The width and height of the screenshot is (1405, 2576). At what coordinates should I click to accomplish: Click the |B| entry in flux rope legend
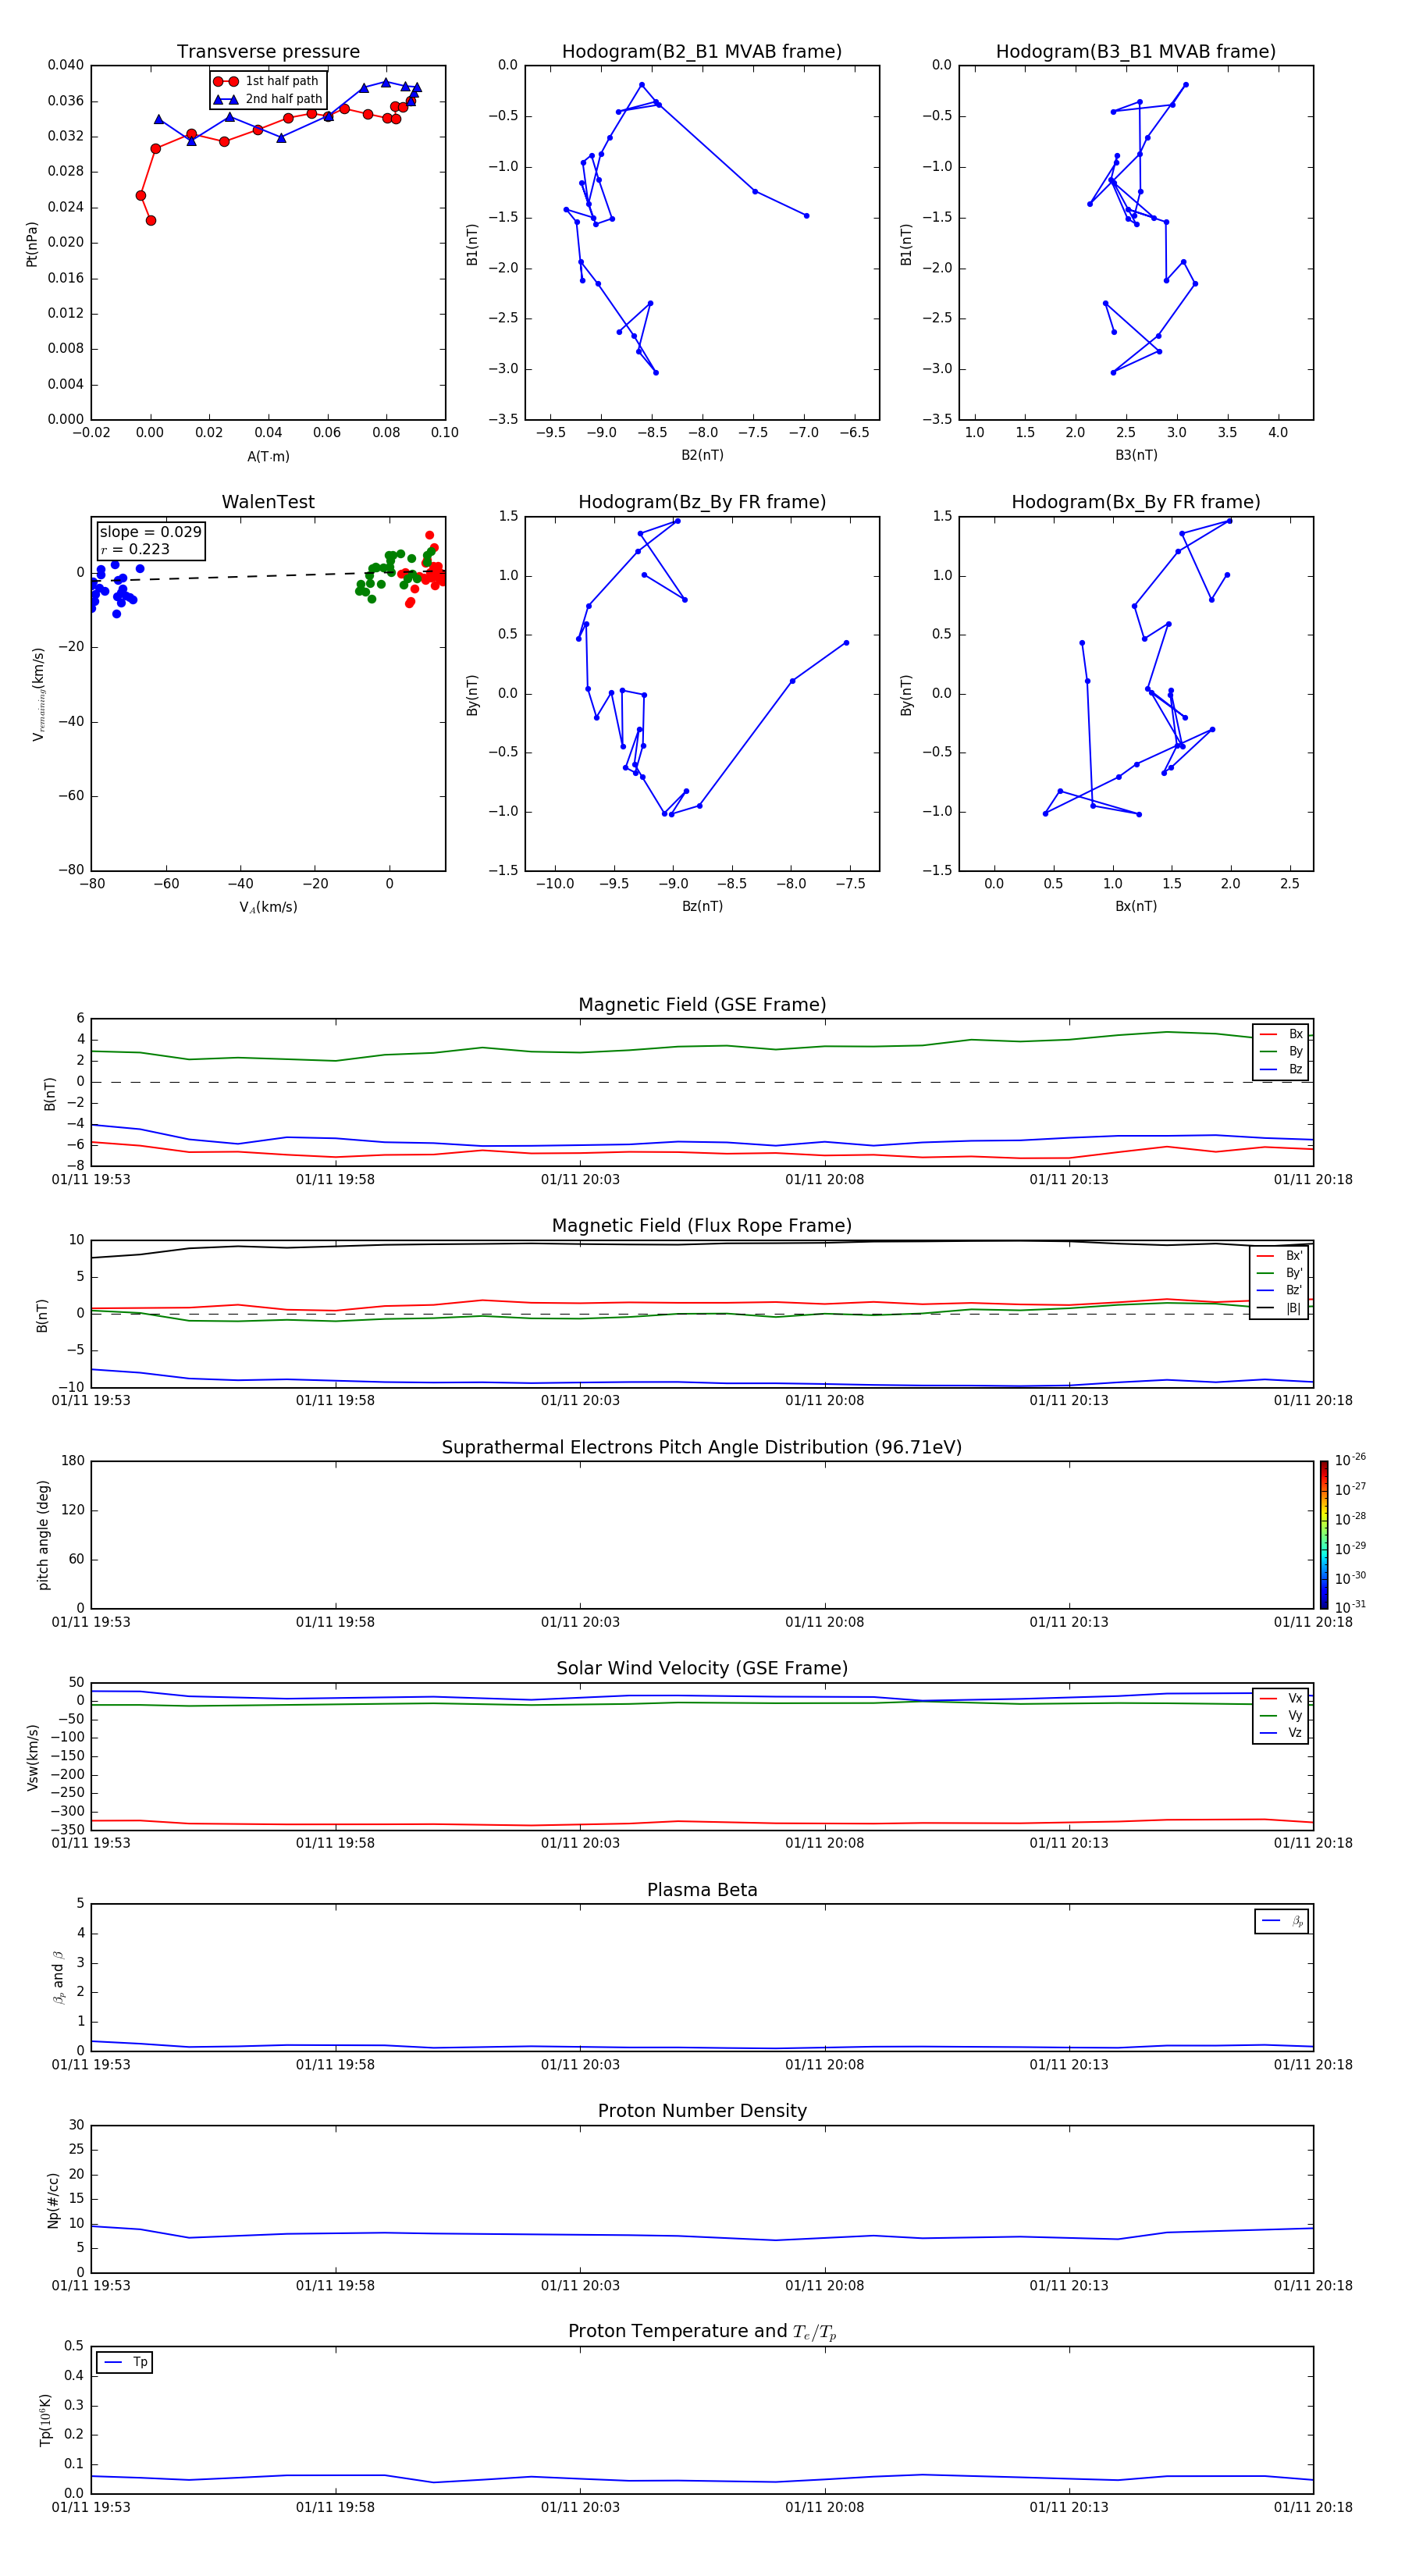tap(1279, 1308)
